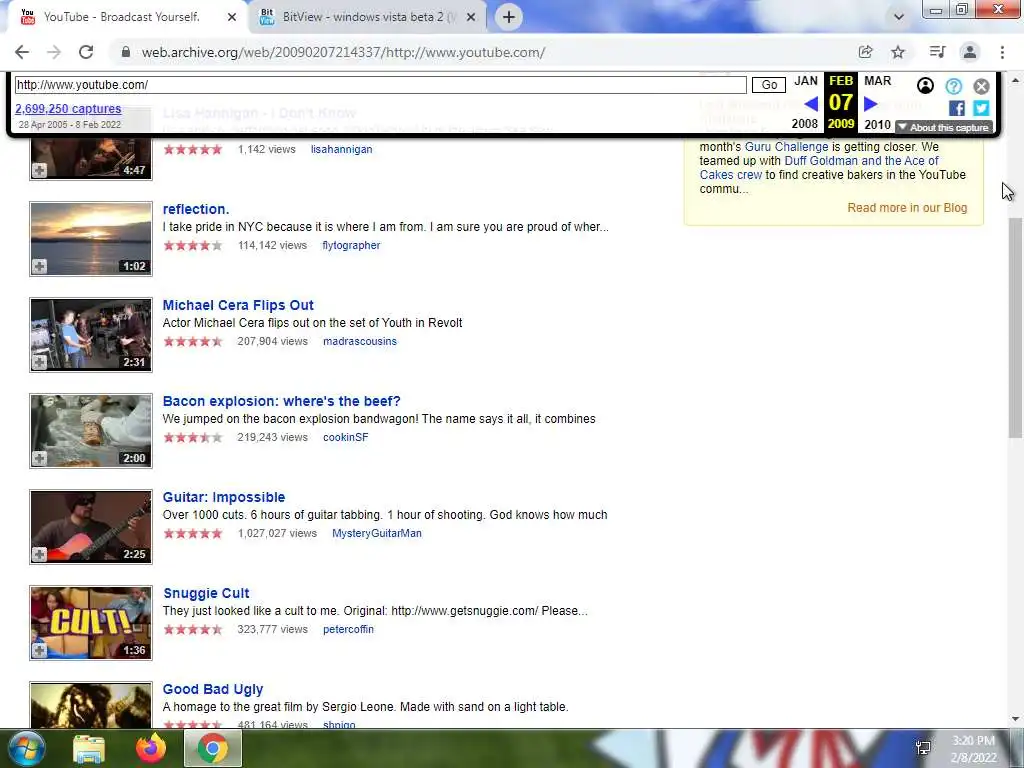Image resolution: width=1024 pixels, height=768 pixels.
Task: Click the Wayback Machine URL field
Action: tap(381, 85)
